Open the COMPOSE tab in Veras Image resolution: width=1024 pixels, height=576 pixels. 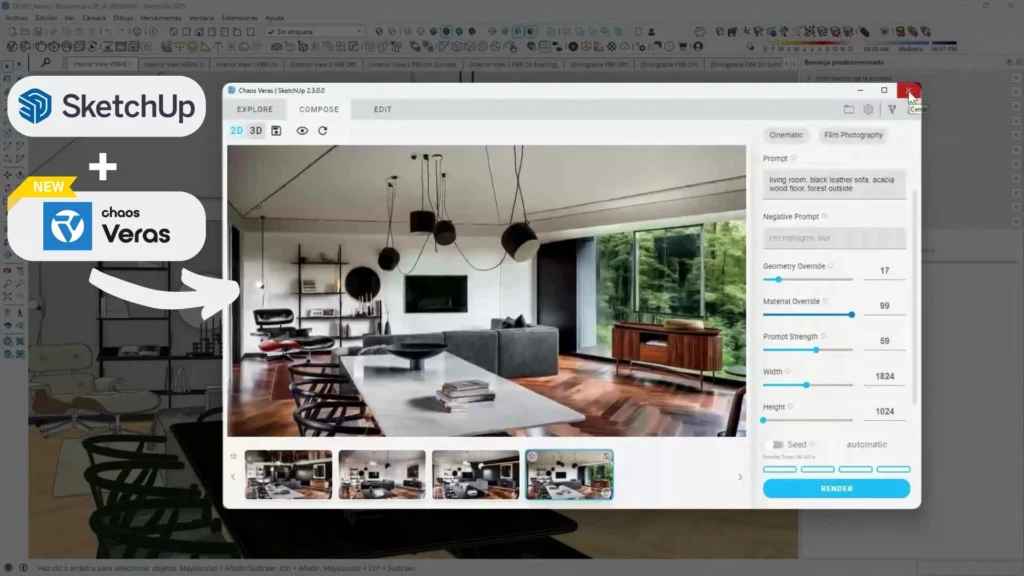point(319,110)
